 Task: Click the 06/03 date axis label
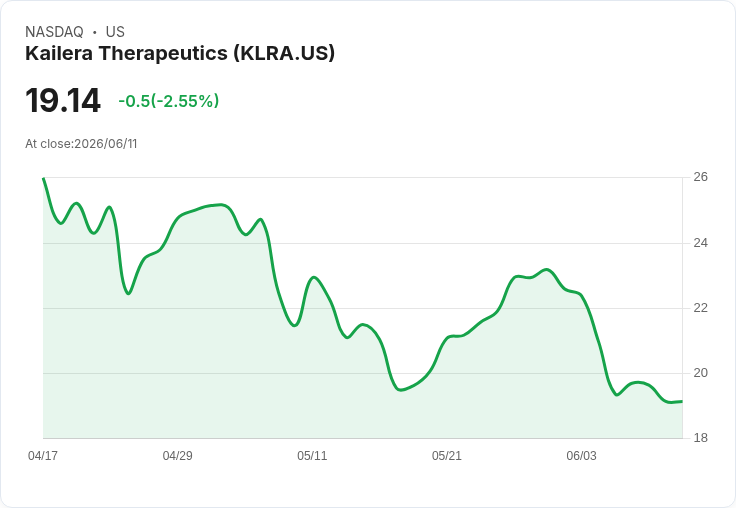pyautogui.click(x=582, y=455)
